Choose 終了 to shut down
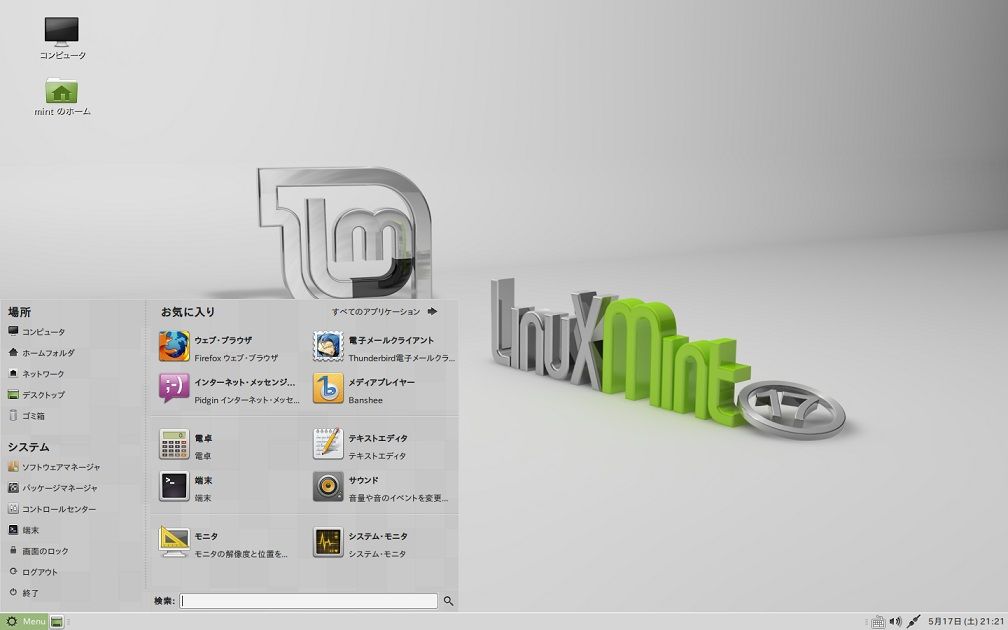 pyautogui.click(x=24, y=593)
